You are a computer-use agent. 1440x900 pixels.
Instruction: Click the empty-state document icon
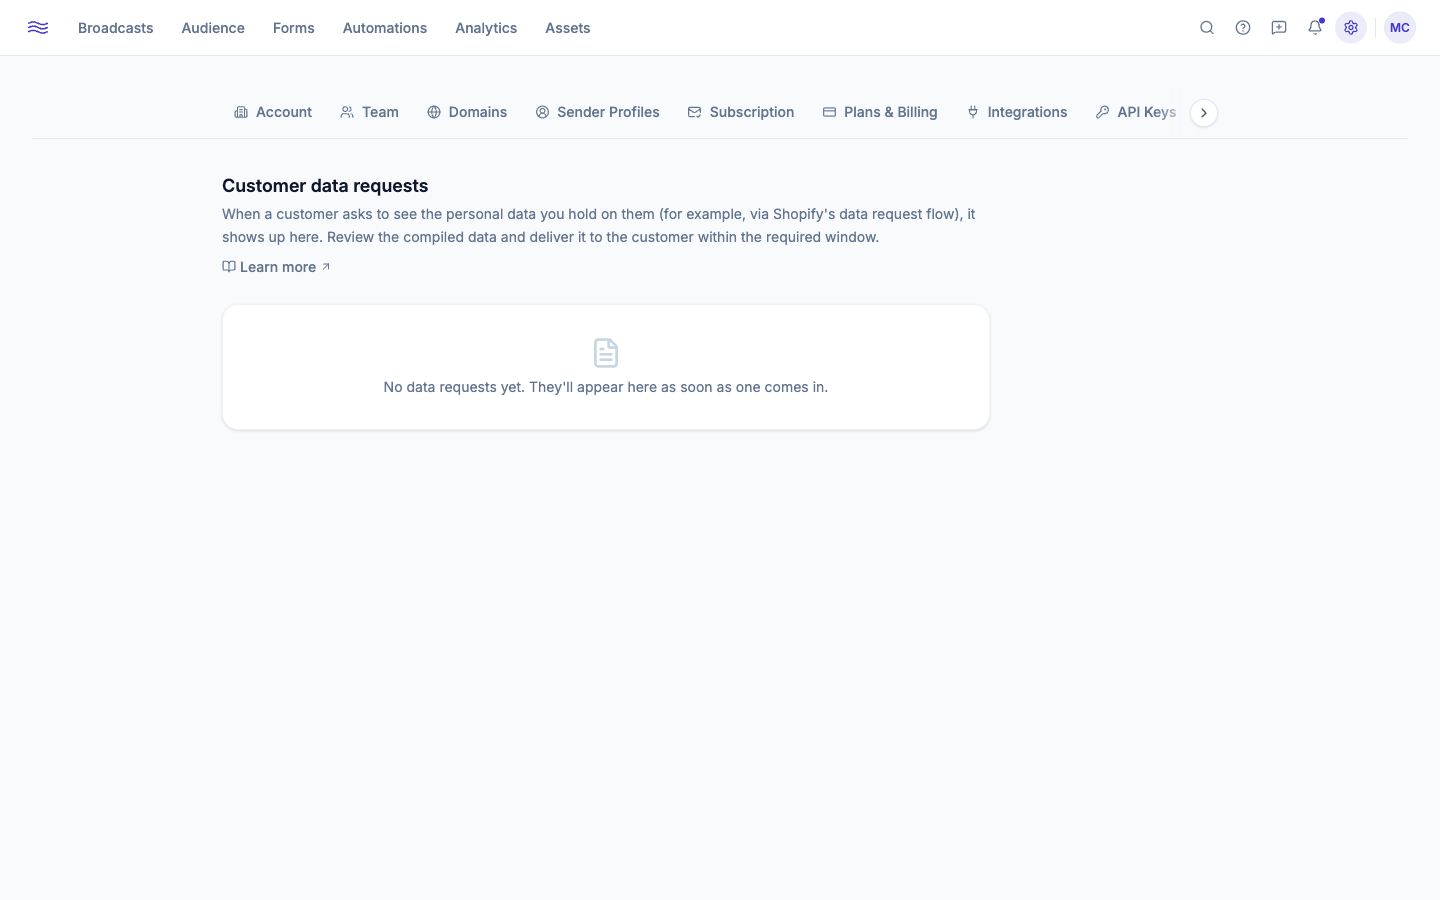tap(606, 353)
